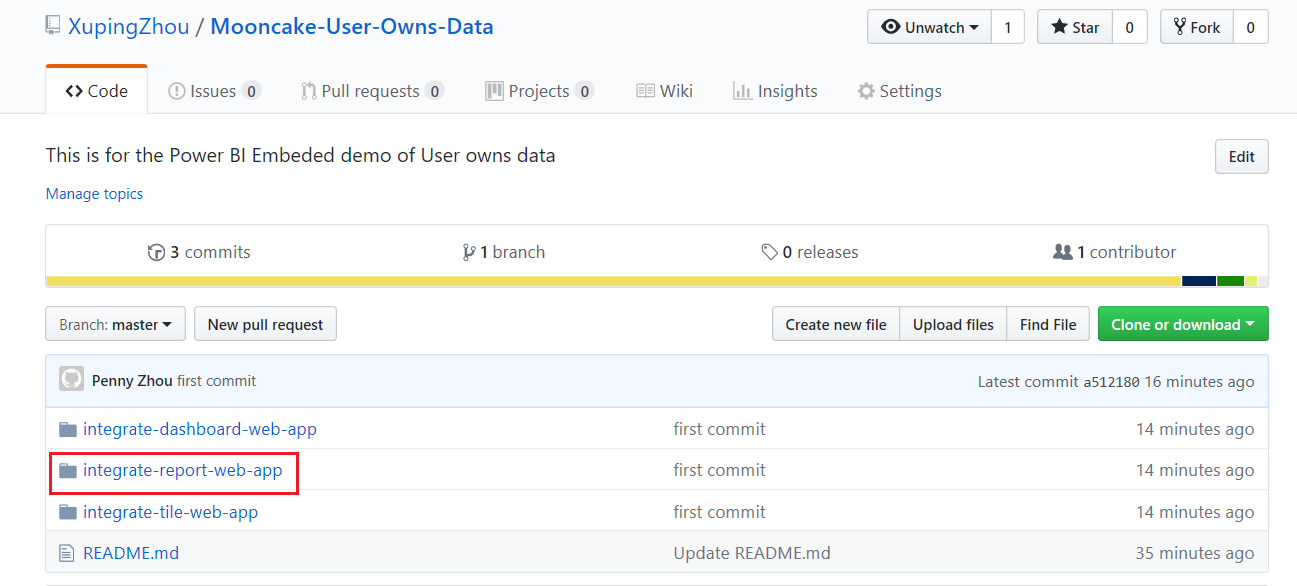Viewport: 1297px width, 586px height.
Task: Open the integrate-report-web-app folder link
Action: (182, 470)
